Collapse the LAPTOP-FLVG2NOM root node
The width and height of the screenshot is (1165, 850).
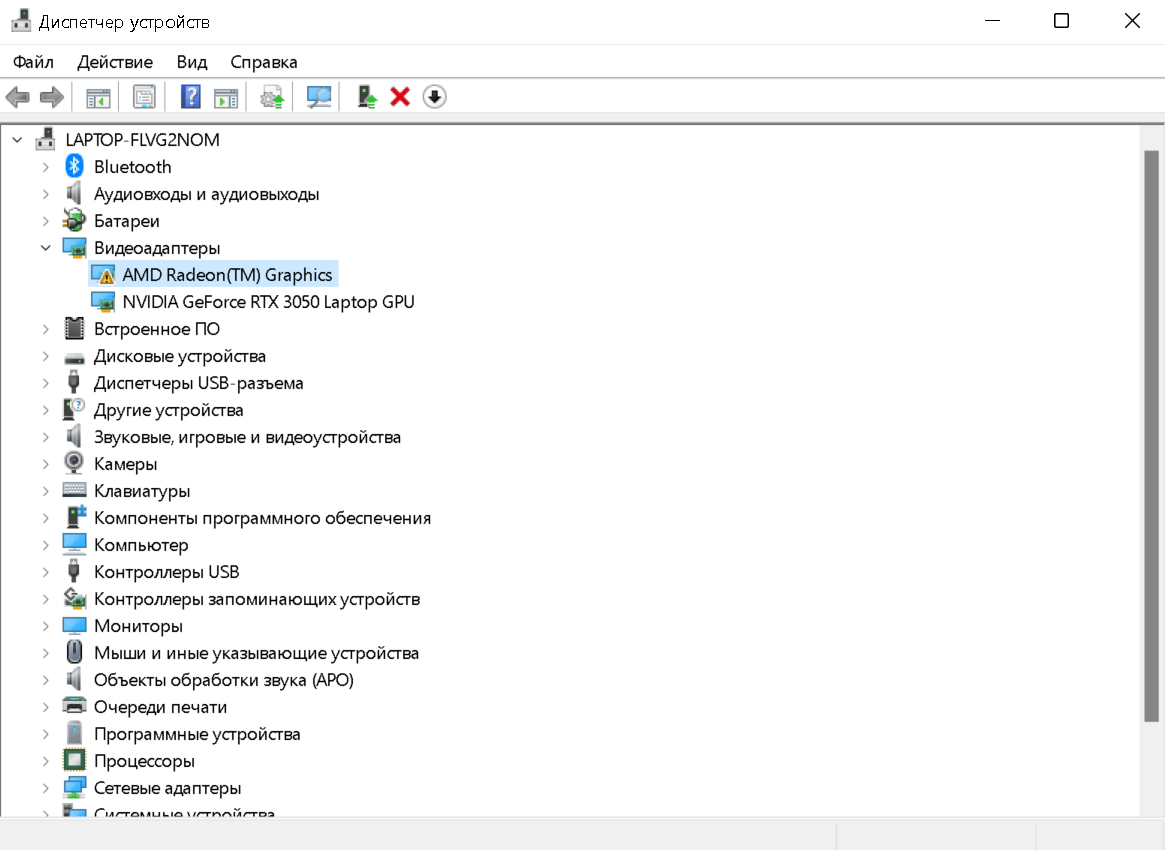(x=18, y=140)
